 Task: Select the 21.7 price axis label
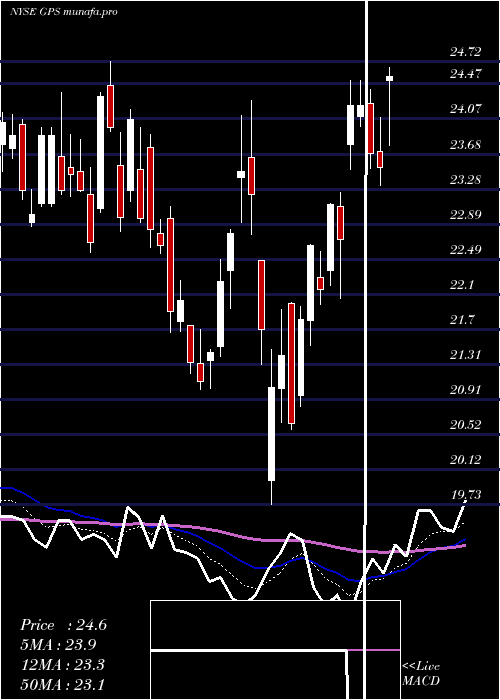[462, 320]
